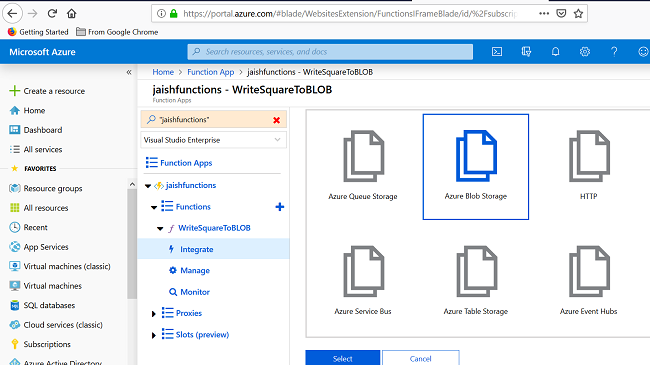650x365 pixels.
Task: Go to Function App breadcrumb link
Action: 211,72
